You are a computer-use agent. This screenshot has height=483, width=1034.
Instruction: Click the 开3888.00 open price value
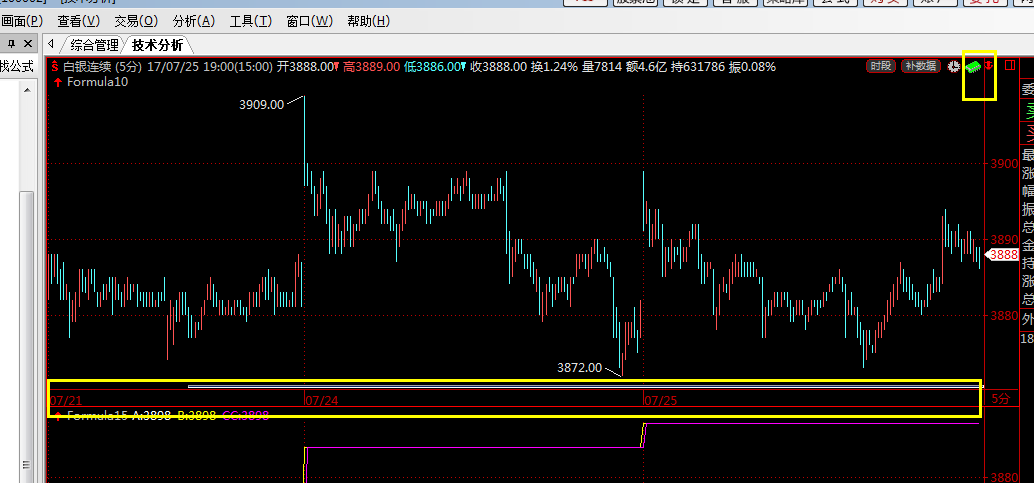coord(307,67)
